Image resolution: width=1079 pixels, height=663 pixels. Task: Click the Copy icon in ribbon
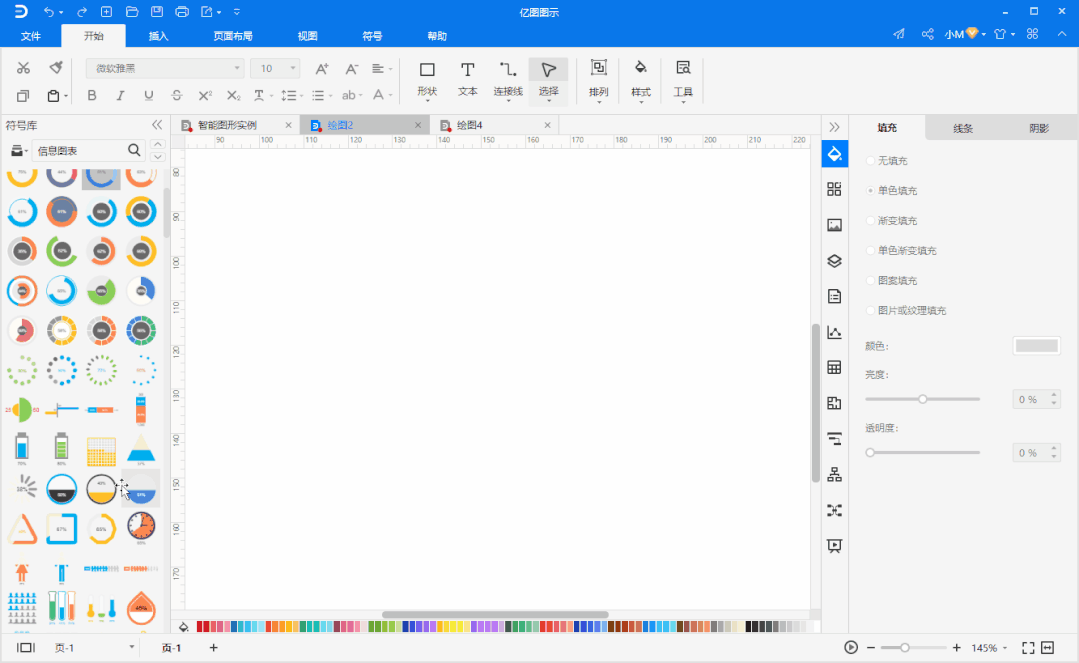(x=23, y=96)
